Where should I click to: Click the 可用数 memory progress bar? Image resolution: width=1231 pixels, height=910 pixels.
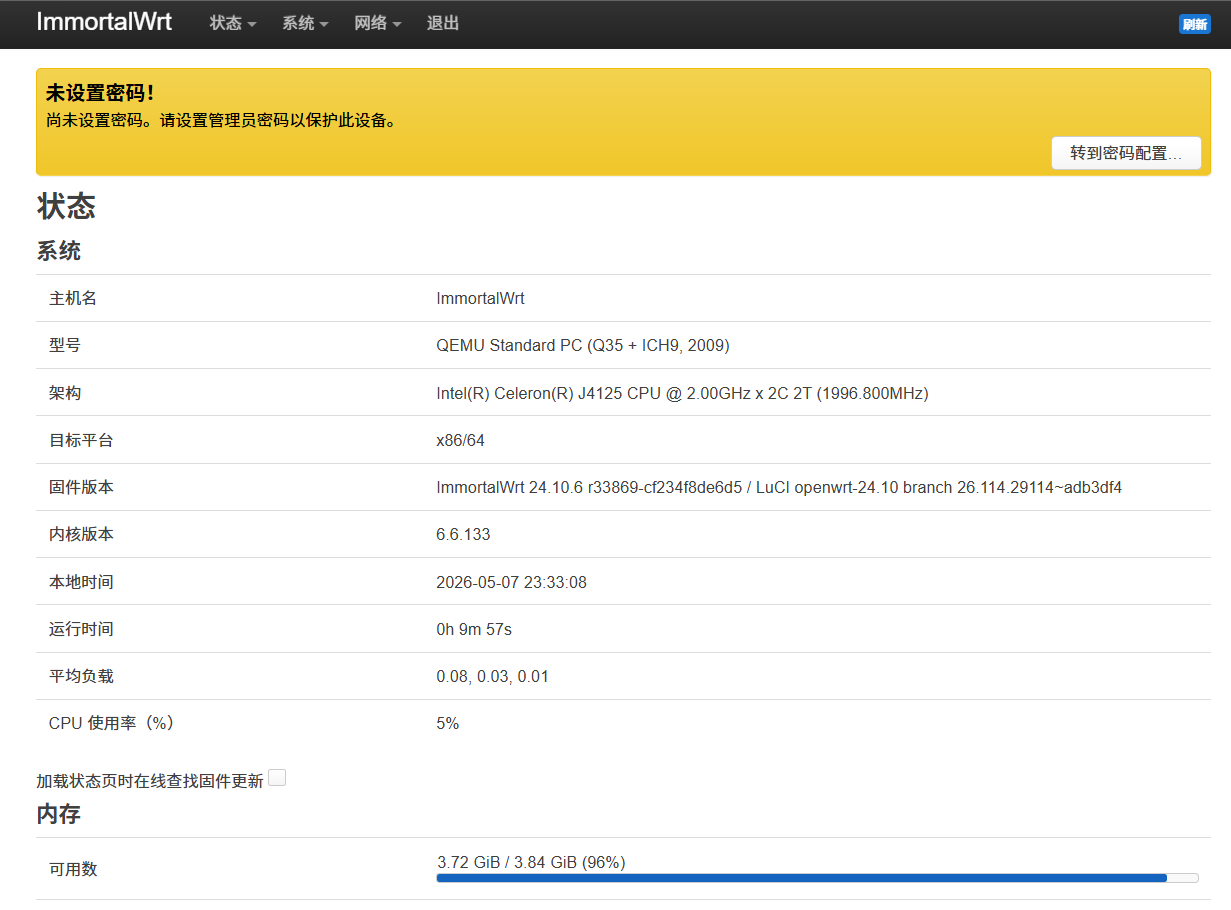tap(817, 878)
